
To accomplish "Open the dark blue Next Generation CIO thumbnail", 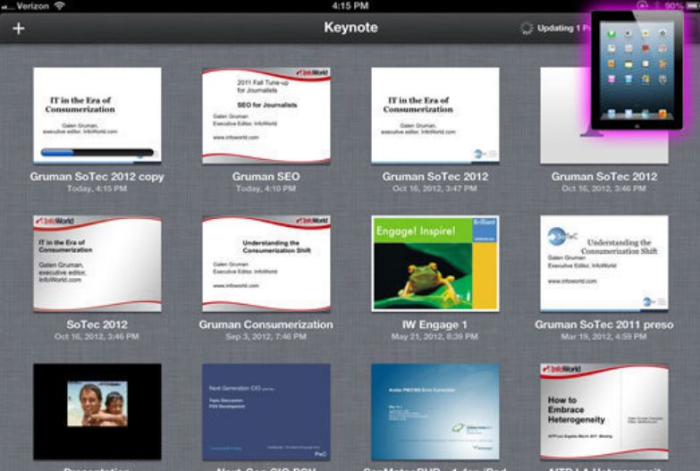I will [266, 412].
